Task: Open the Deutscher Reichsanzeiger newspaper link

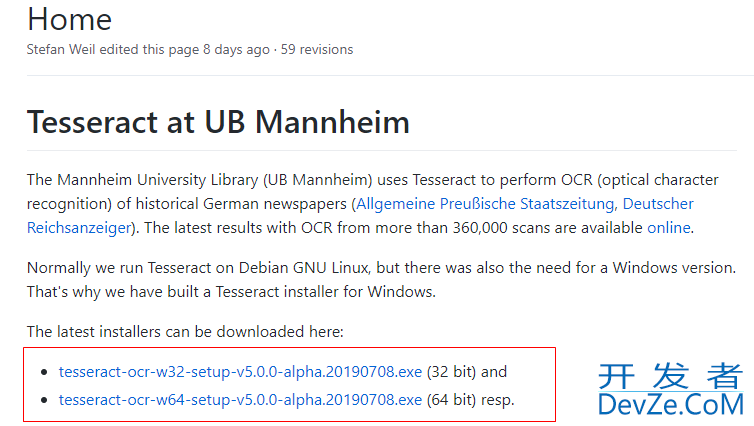Action: click(658, 204)
